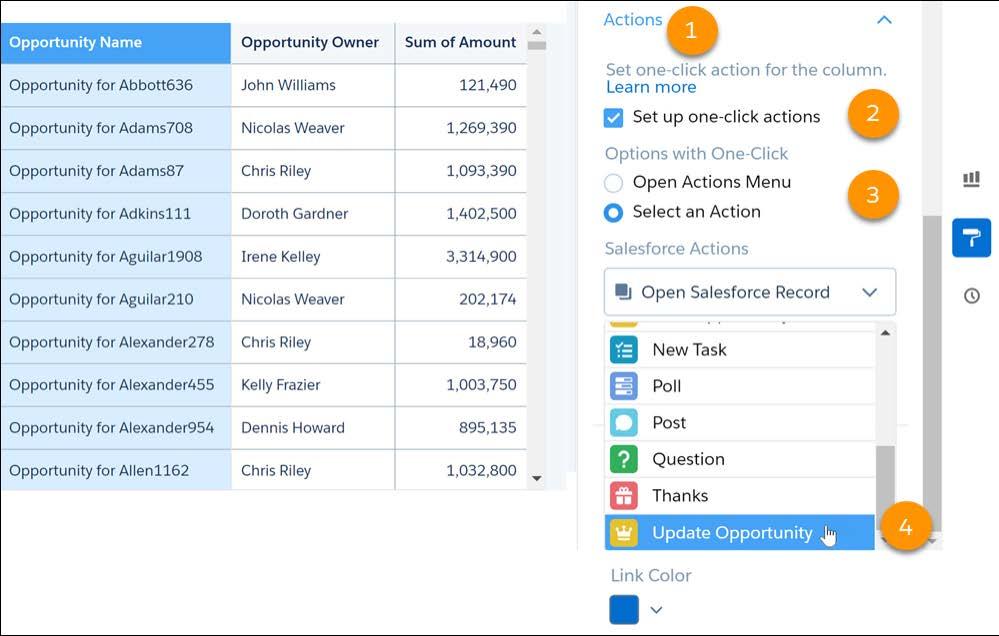Click the action list scrollbar up arrow
Viewport: 999px width, 636px height.
click(885, 333)
